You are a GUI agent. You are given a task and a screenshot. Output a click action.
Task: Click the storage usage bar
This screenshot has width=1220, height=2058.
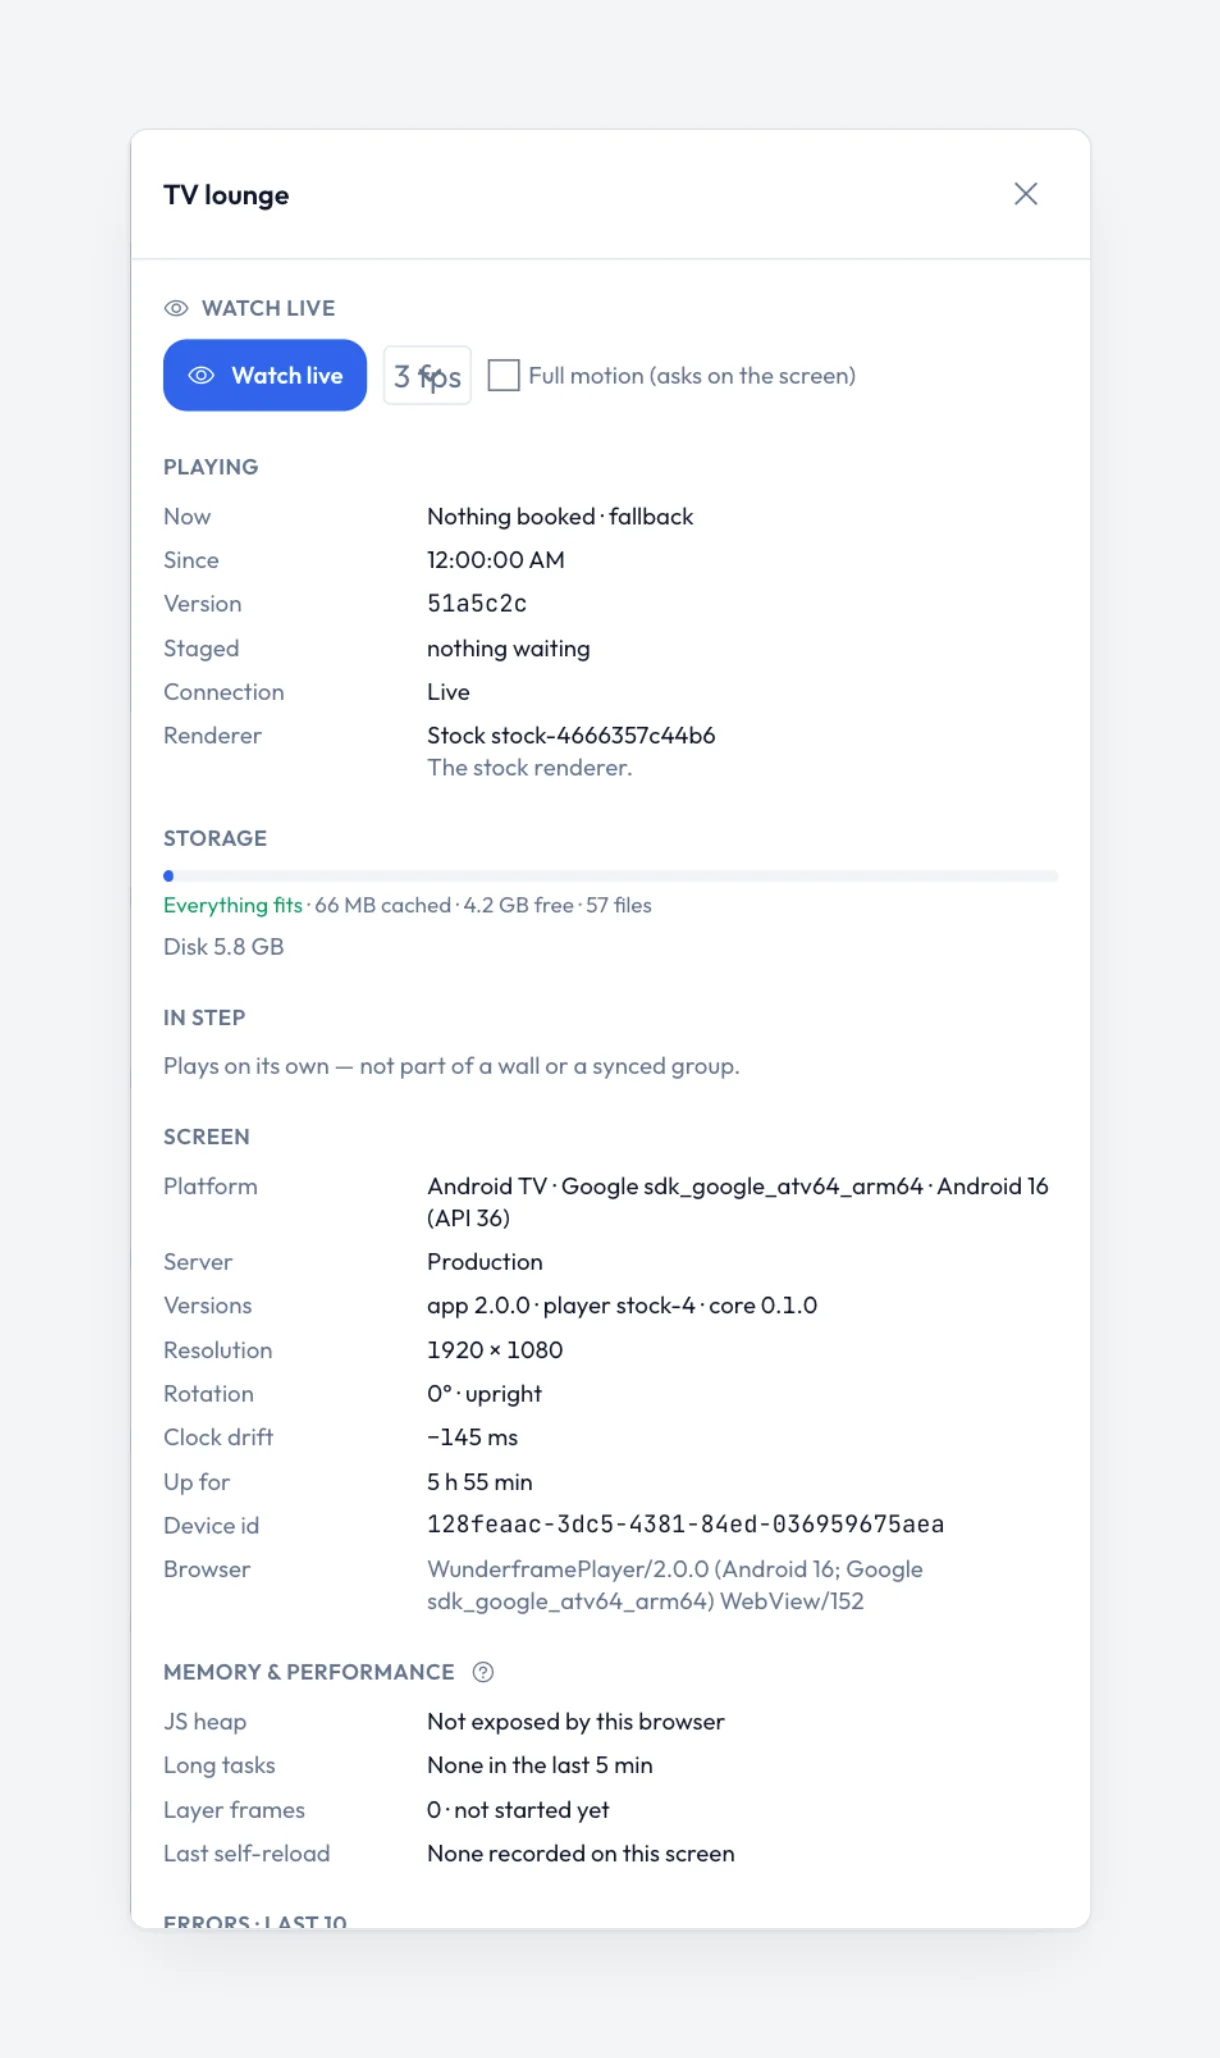click(x=611, y=876)
